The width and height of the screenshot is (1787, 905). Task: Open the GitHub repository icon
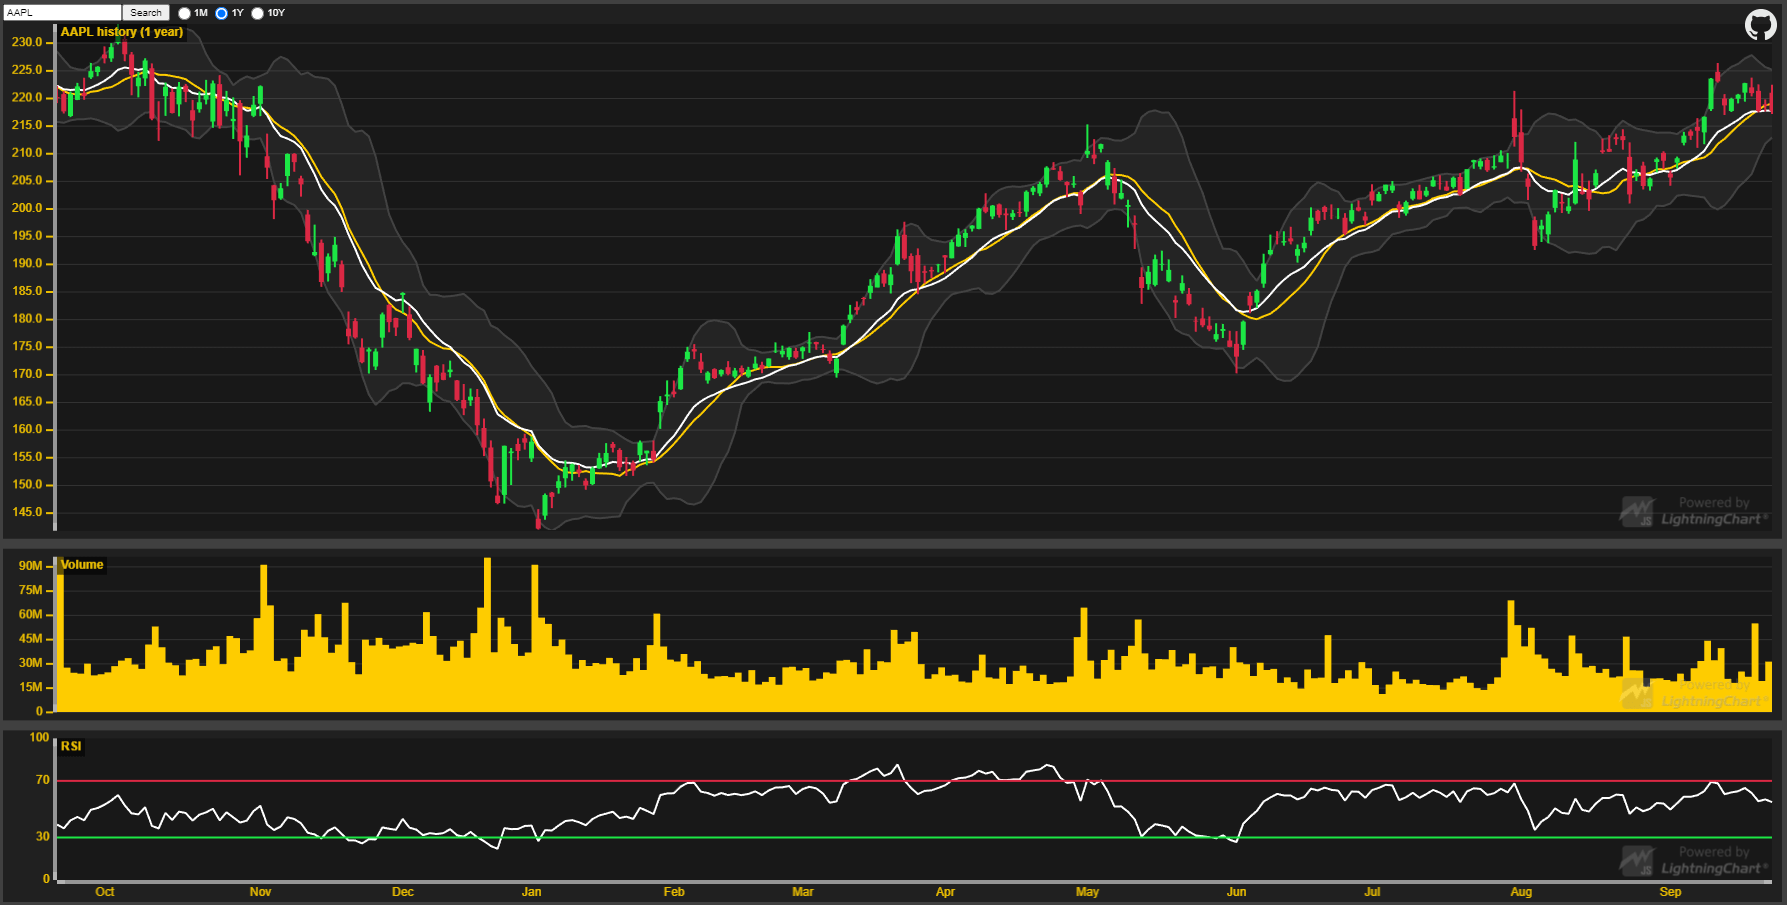(1760, 25)
